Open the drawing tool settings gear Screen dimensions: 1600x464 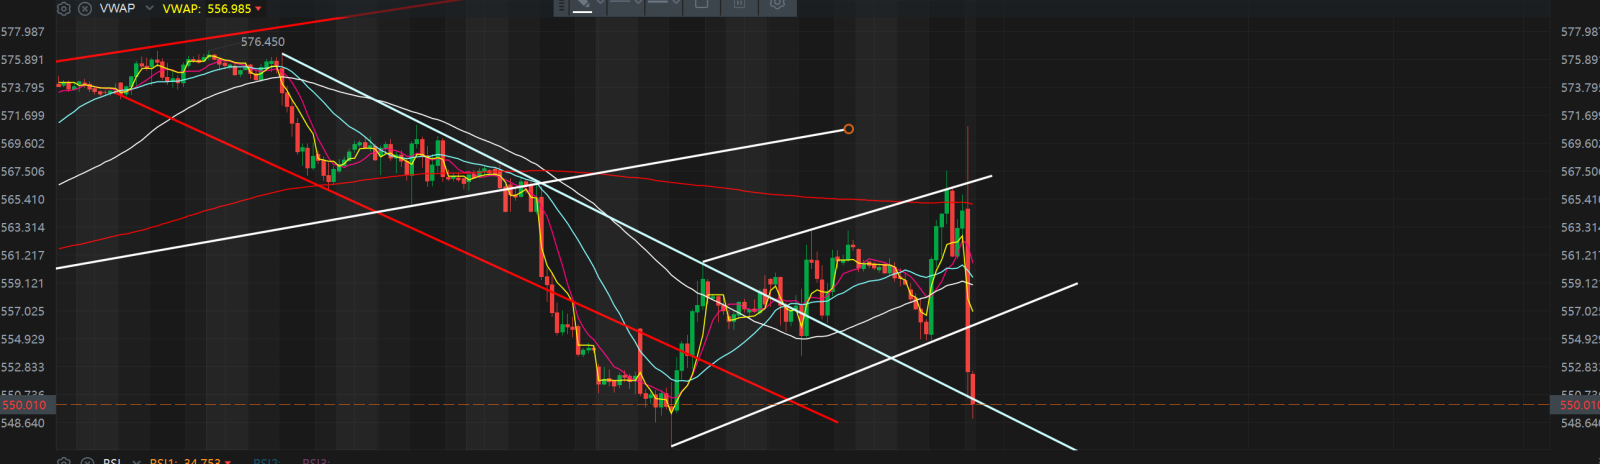[x=777, y=4]
